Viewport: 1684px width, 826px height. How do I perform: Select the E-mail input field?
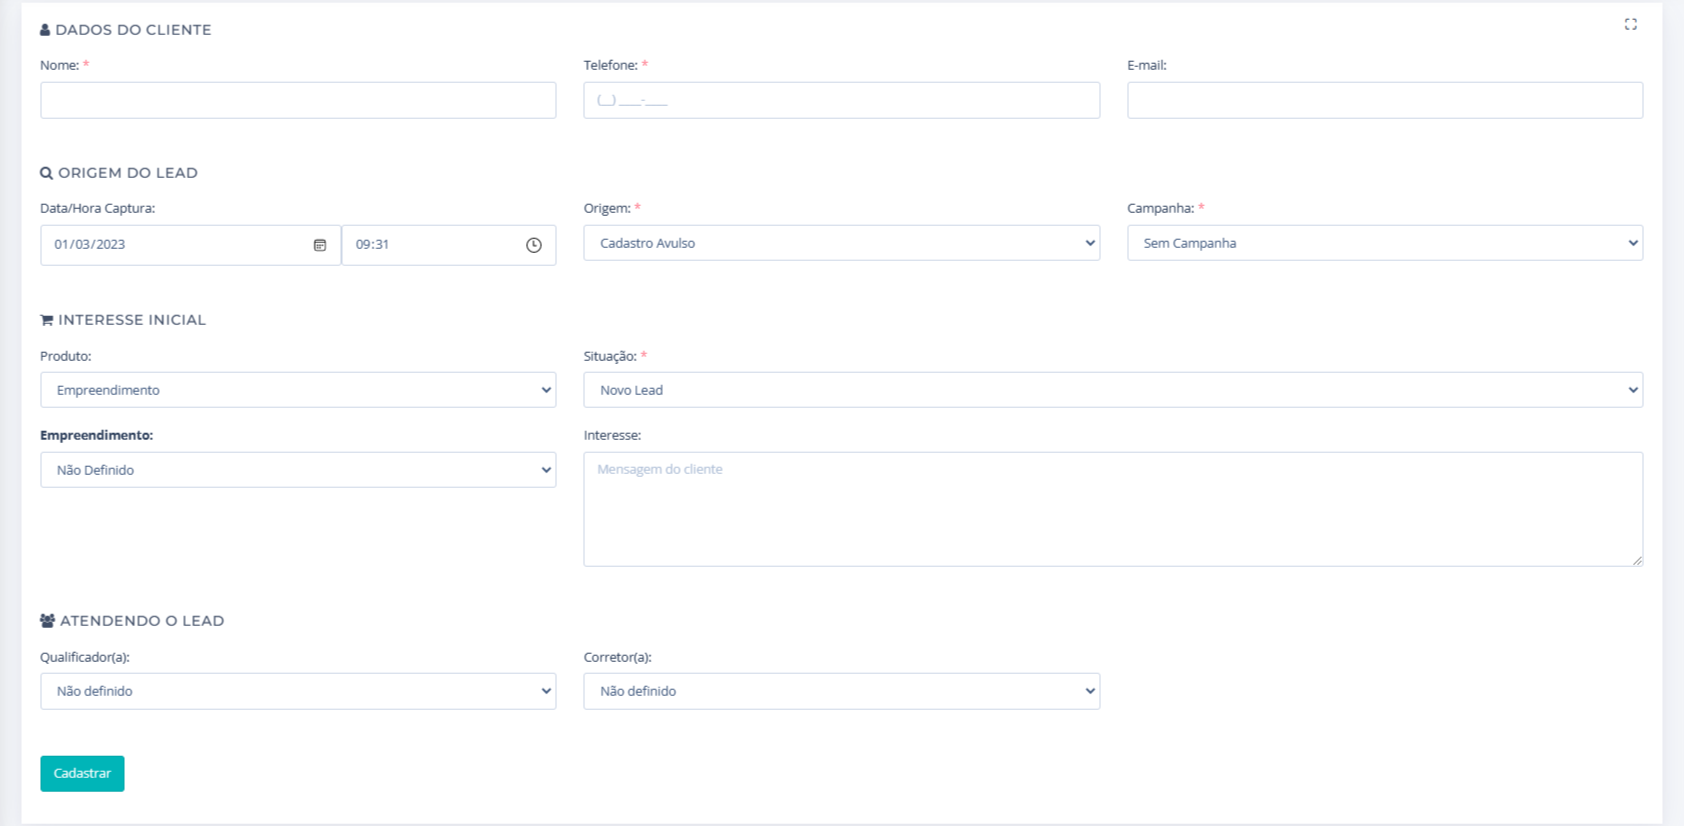pyautogui.click(x=1384, y=100)
